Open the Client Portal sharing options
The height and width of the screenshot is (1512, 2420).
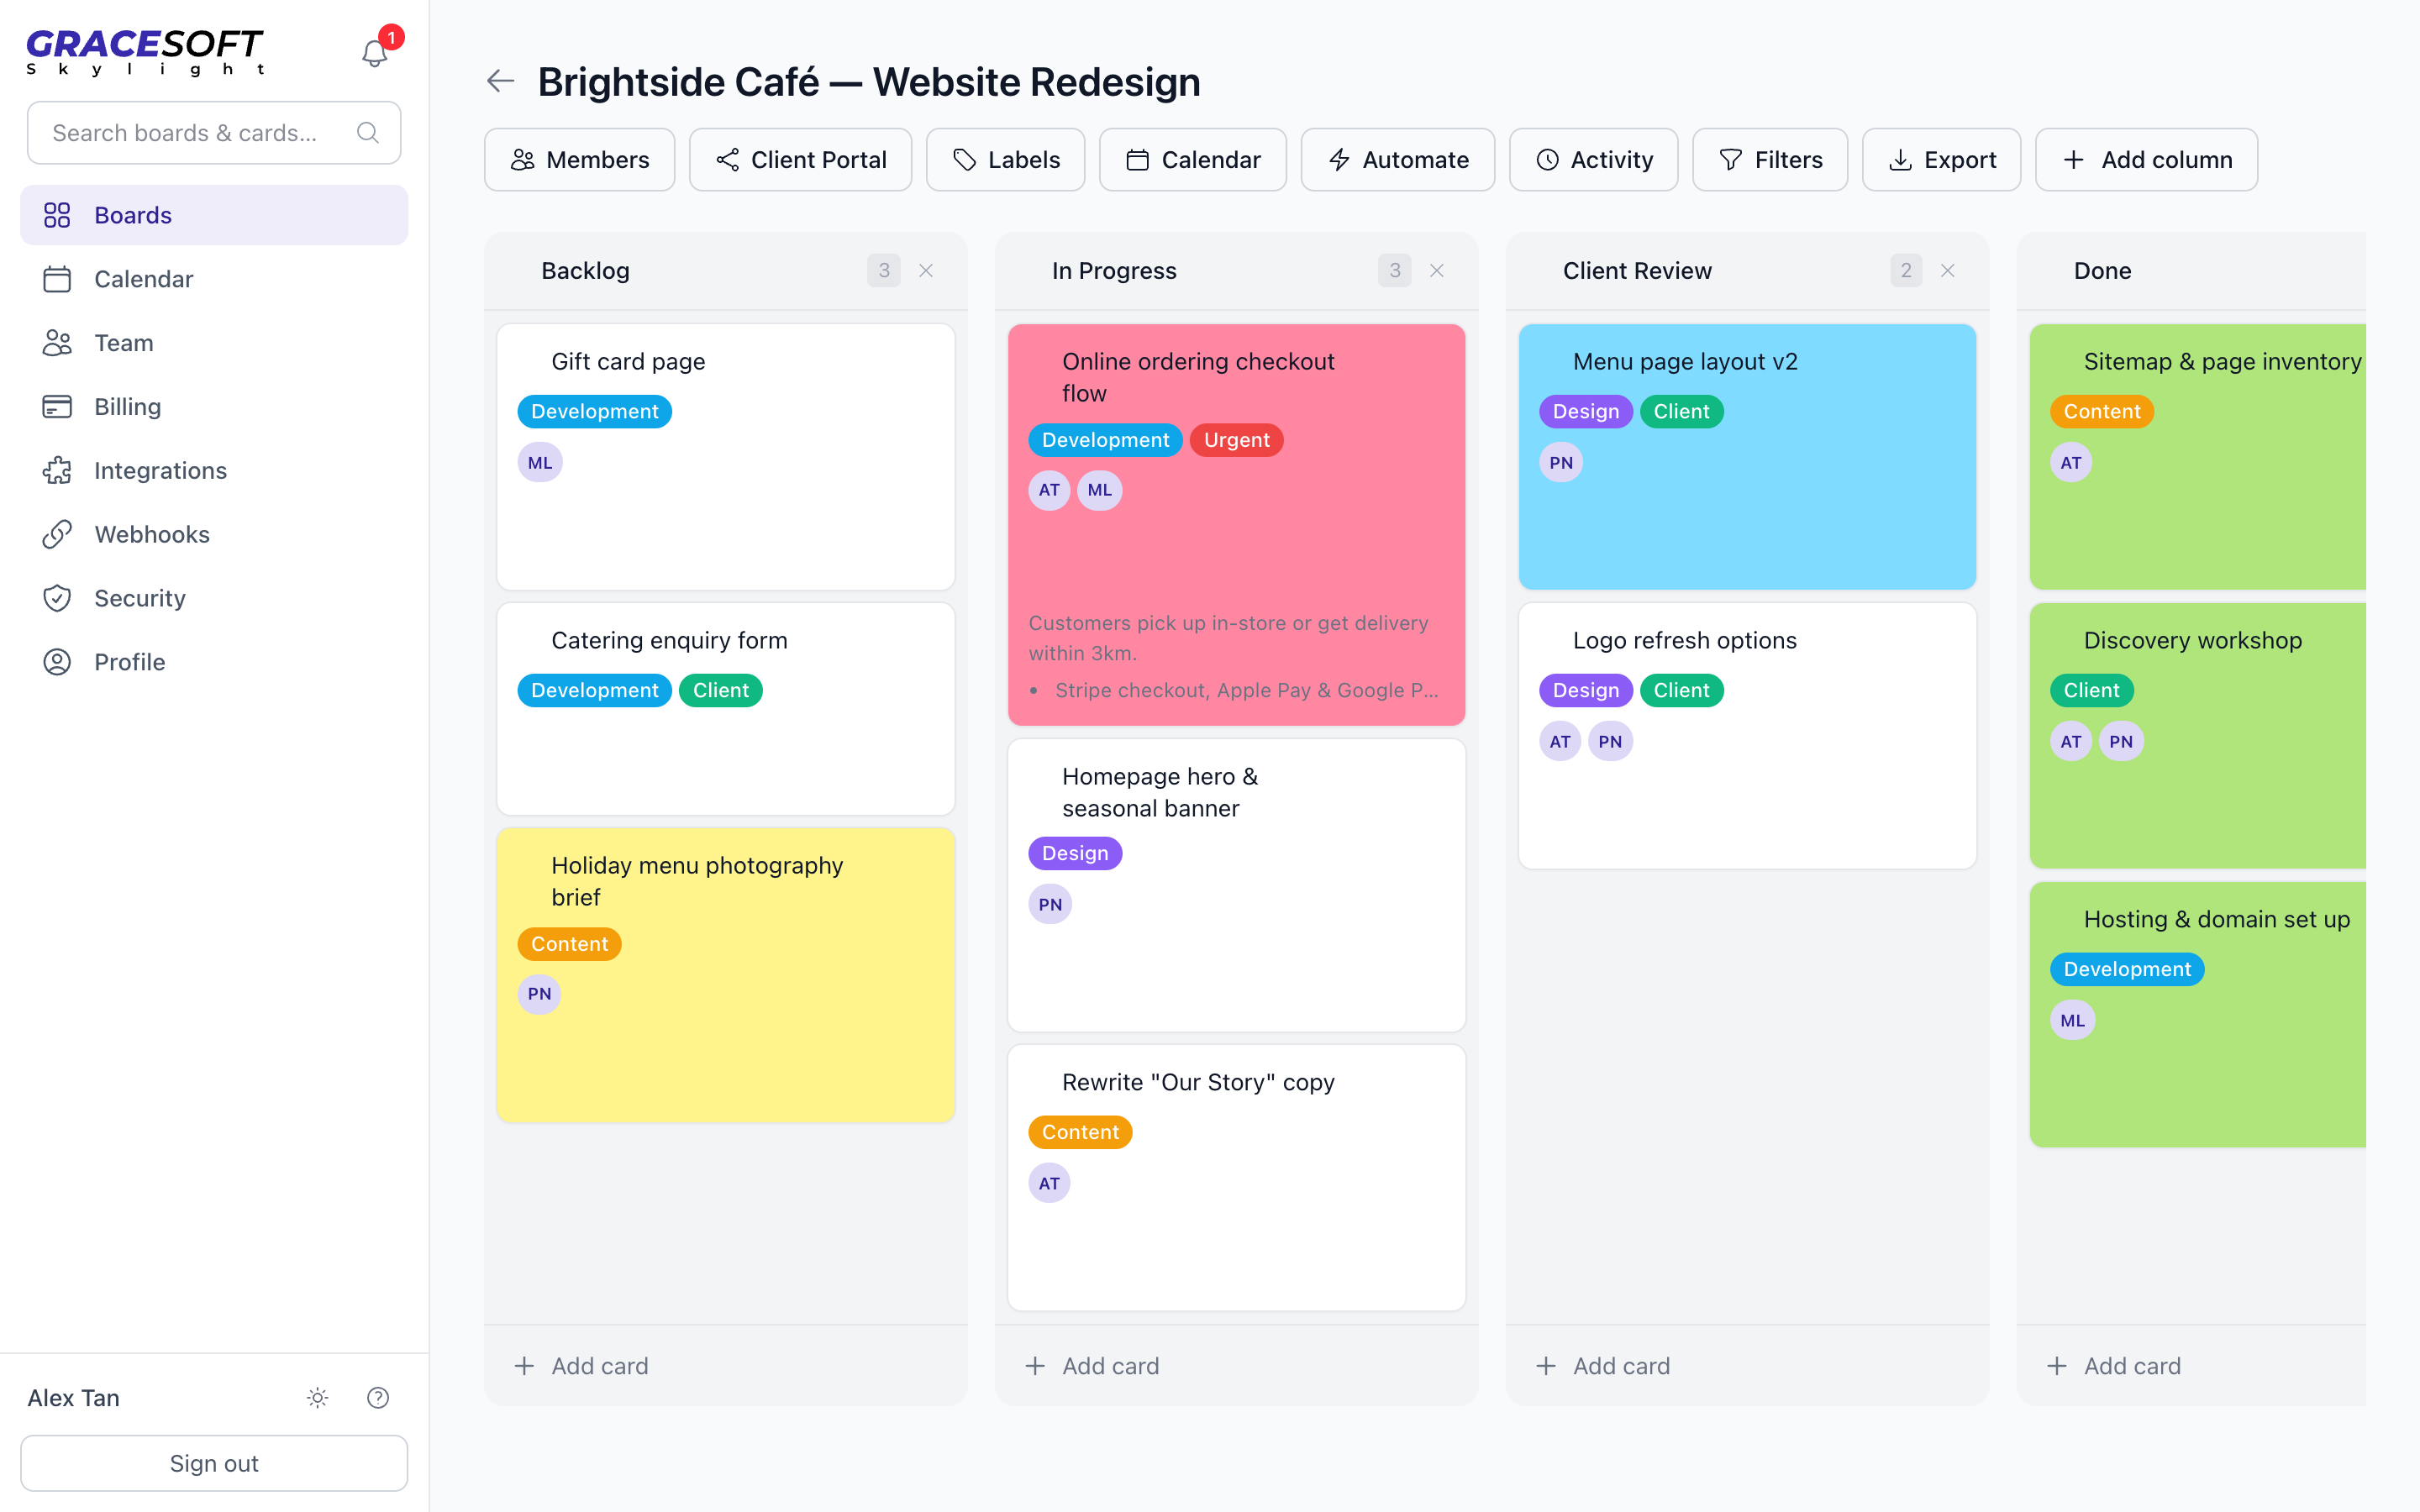[800, 160]
